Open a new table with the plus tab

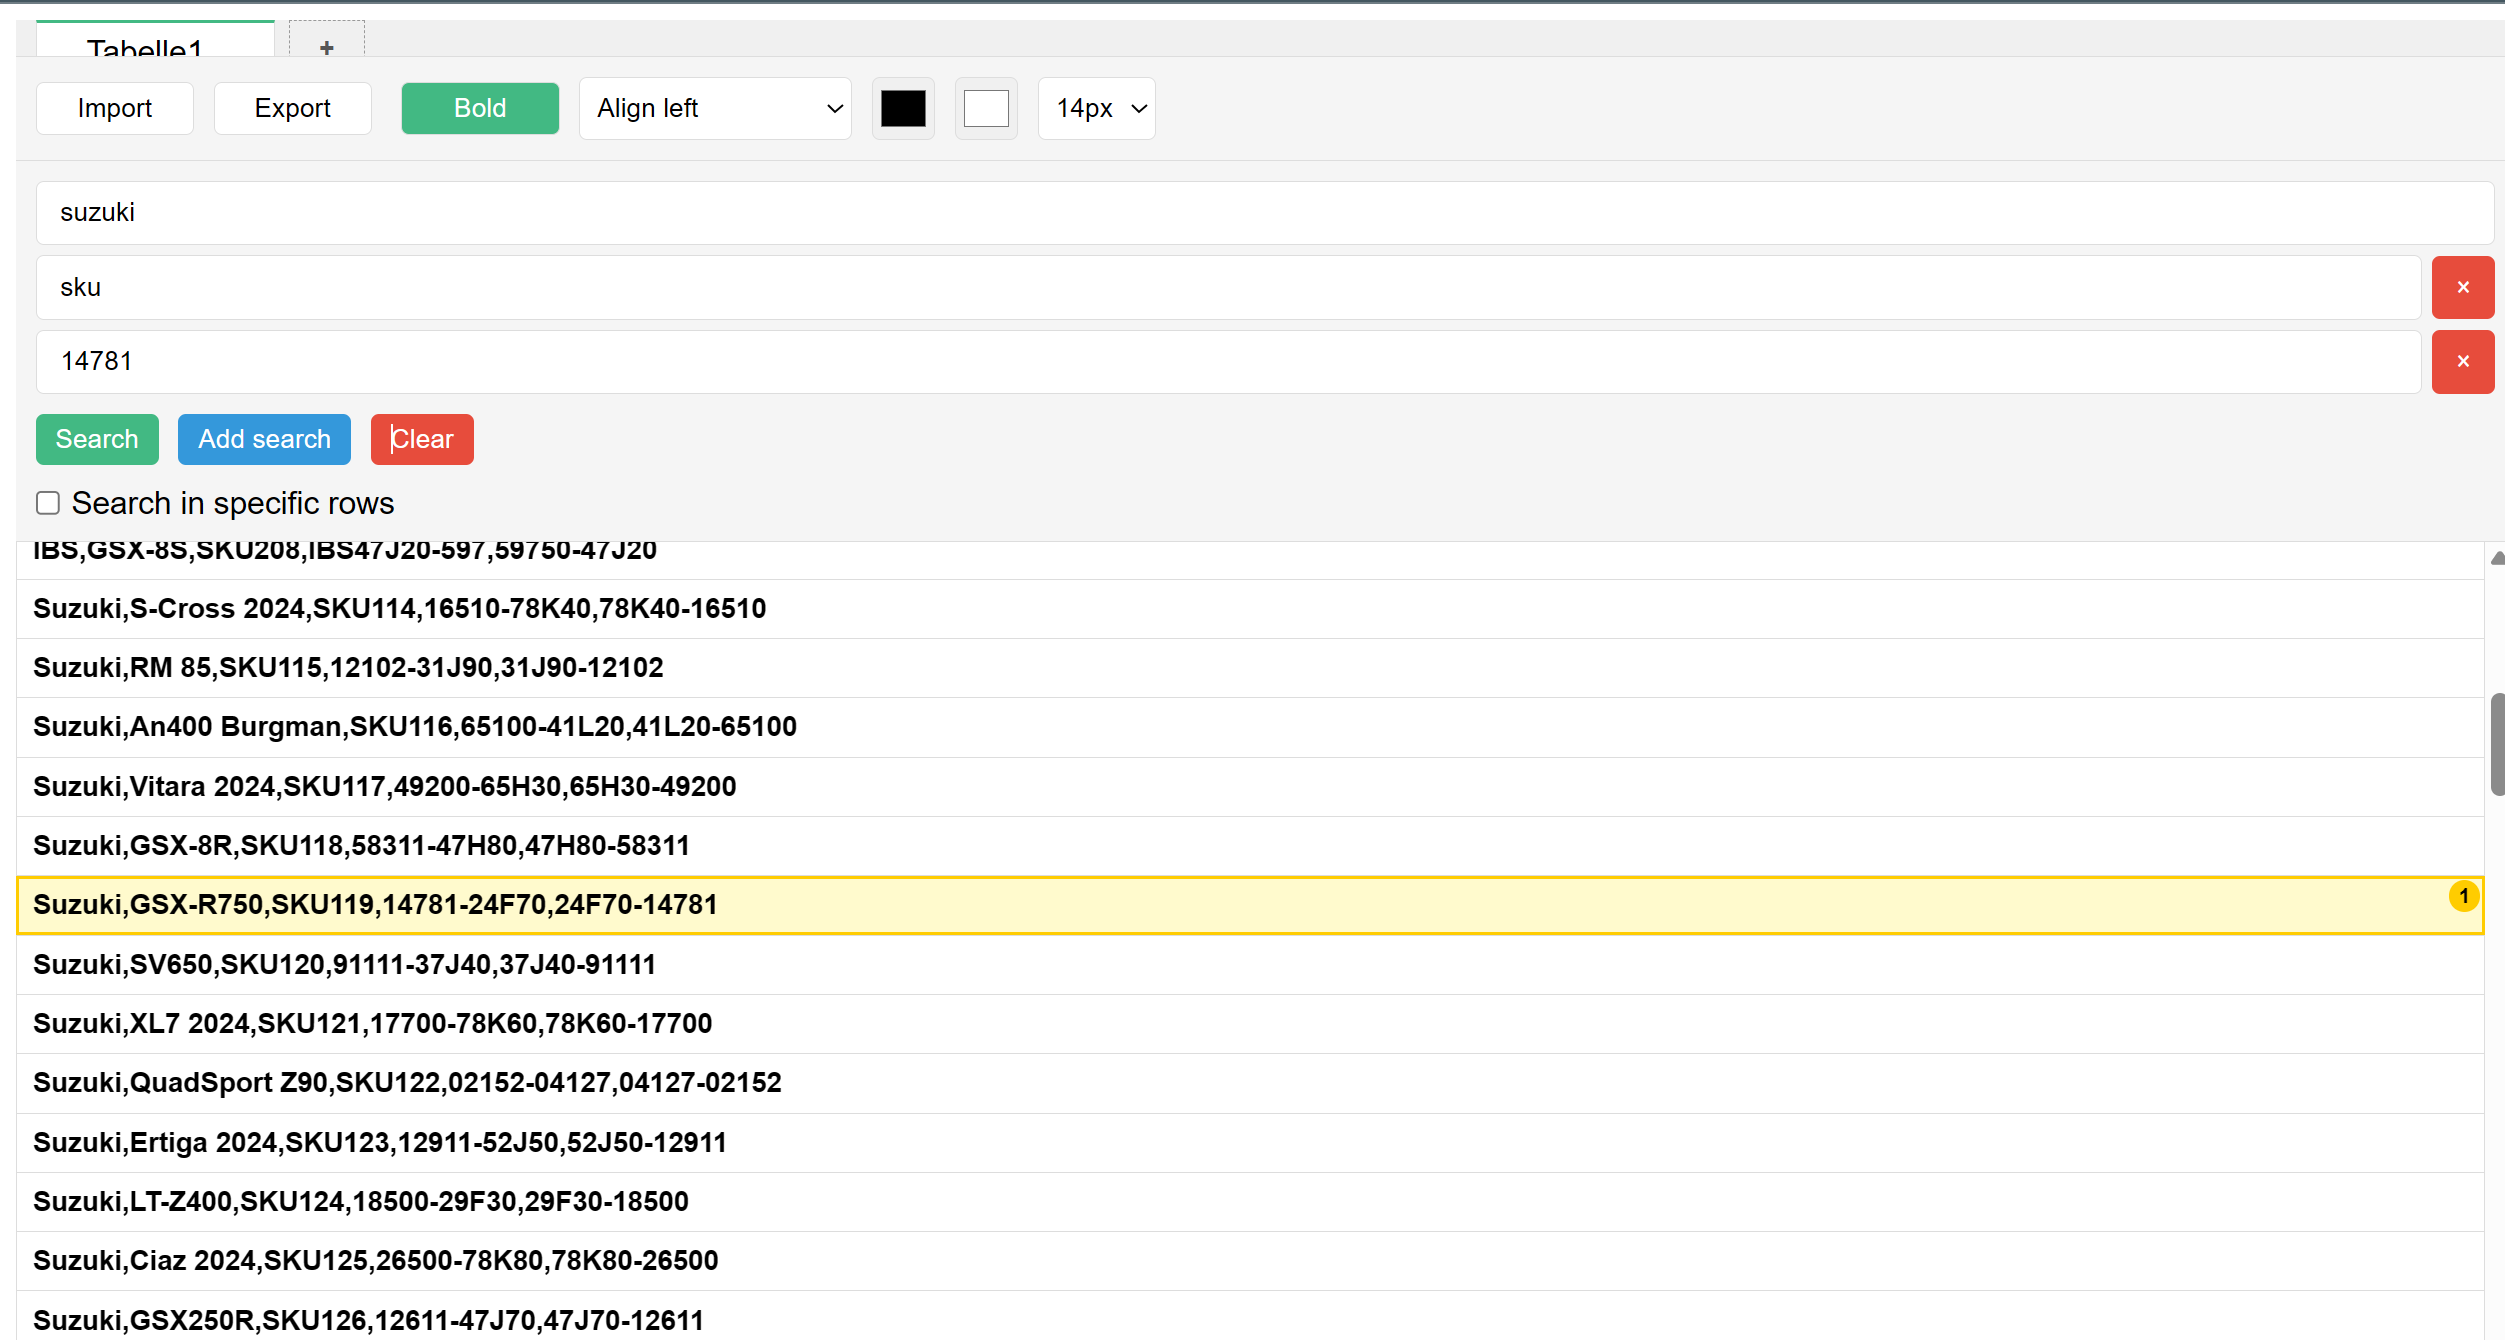325,46
